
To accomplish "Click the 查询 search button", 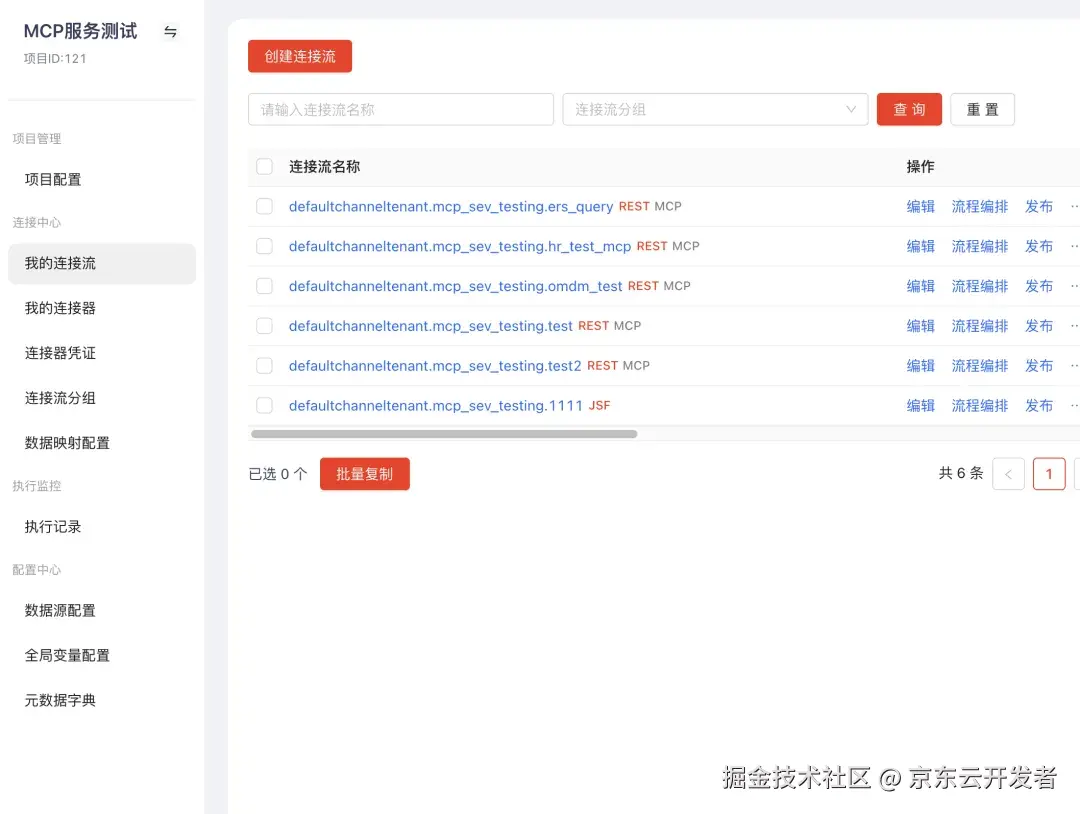I will pos(909,109).
